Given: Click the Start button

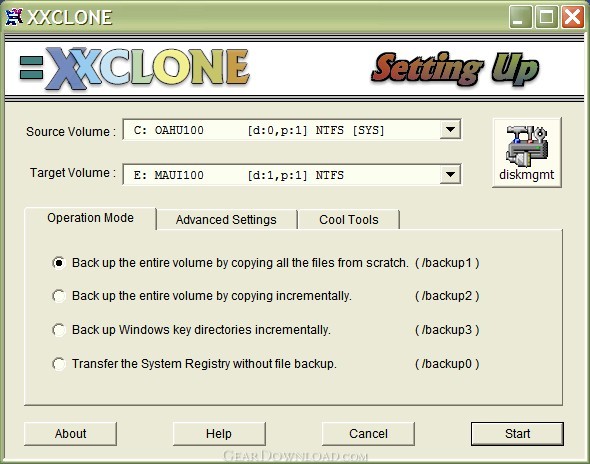Looking at the screenshot, I should tap(517, 434).
